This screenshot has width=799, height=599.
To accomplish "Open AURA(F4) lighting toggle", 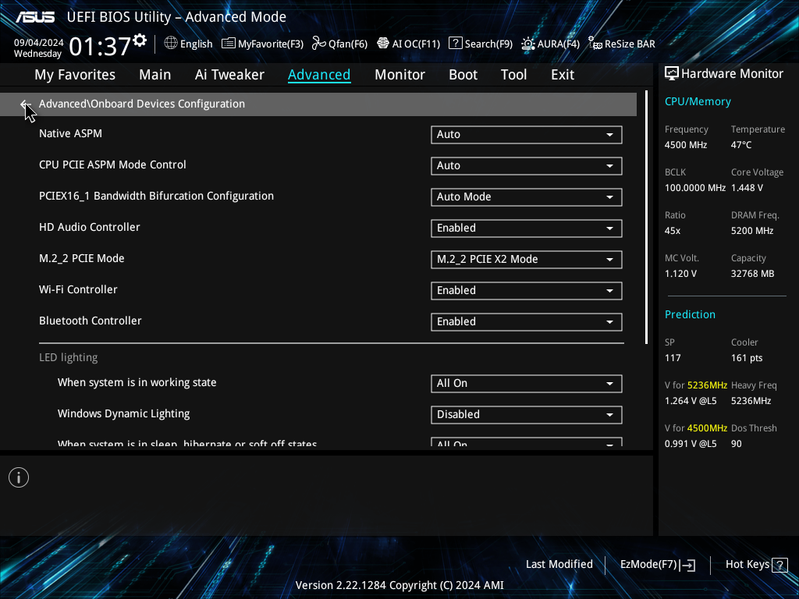I will coord(528,44).
